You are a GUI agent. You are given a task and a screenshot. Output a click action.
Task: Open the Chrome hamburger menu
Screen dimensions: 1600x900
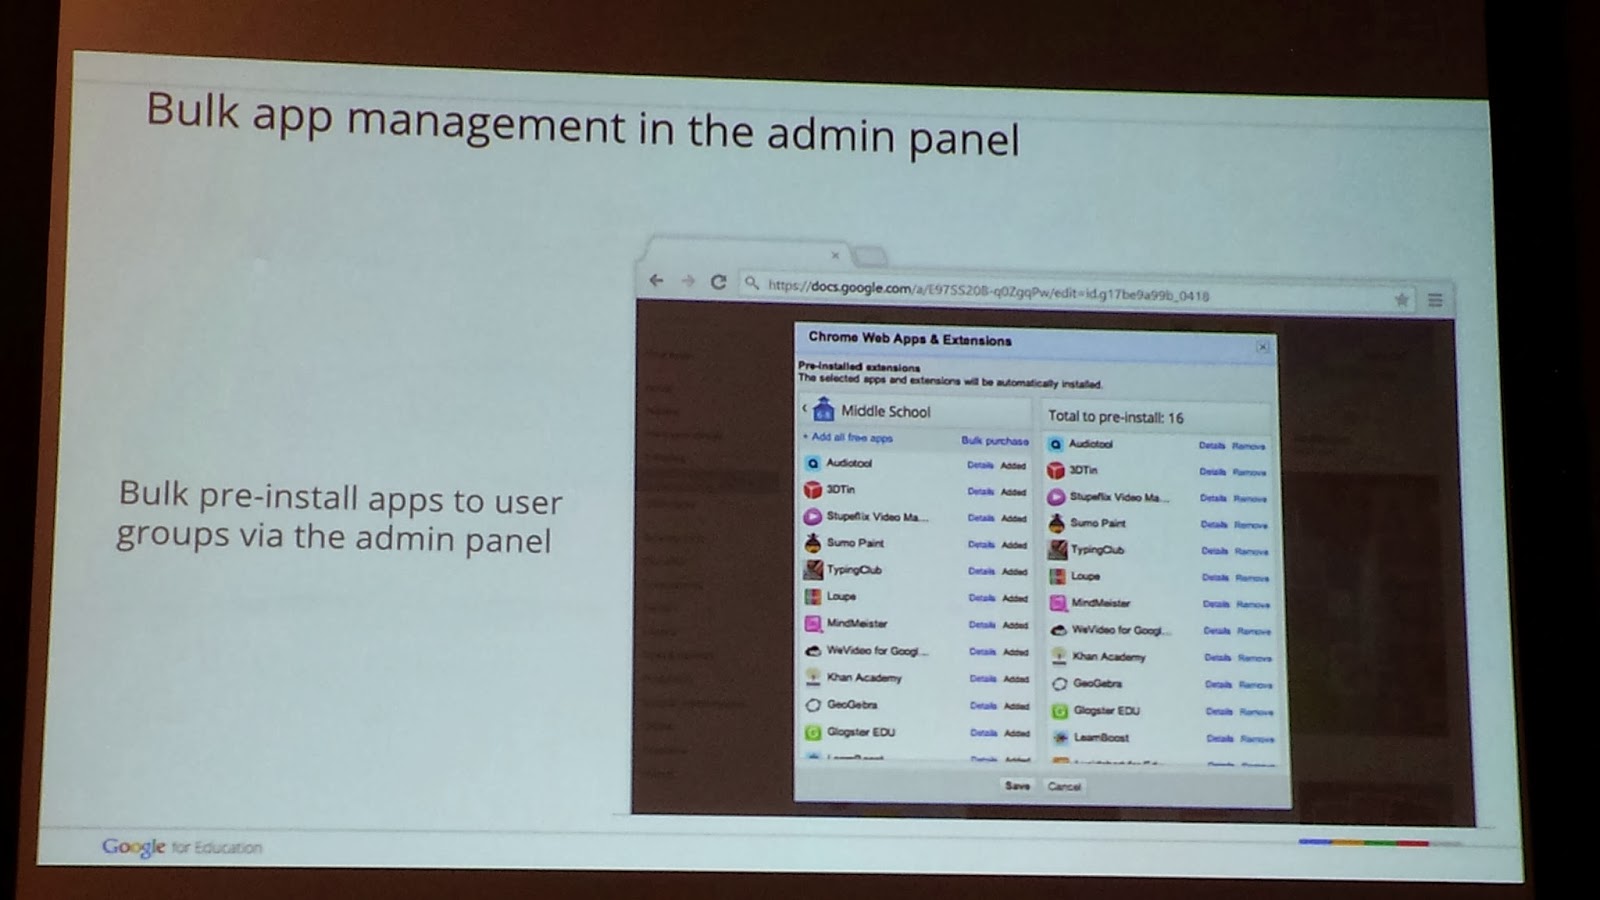[x=1435, y=300]
